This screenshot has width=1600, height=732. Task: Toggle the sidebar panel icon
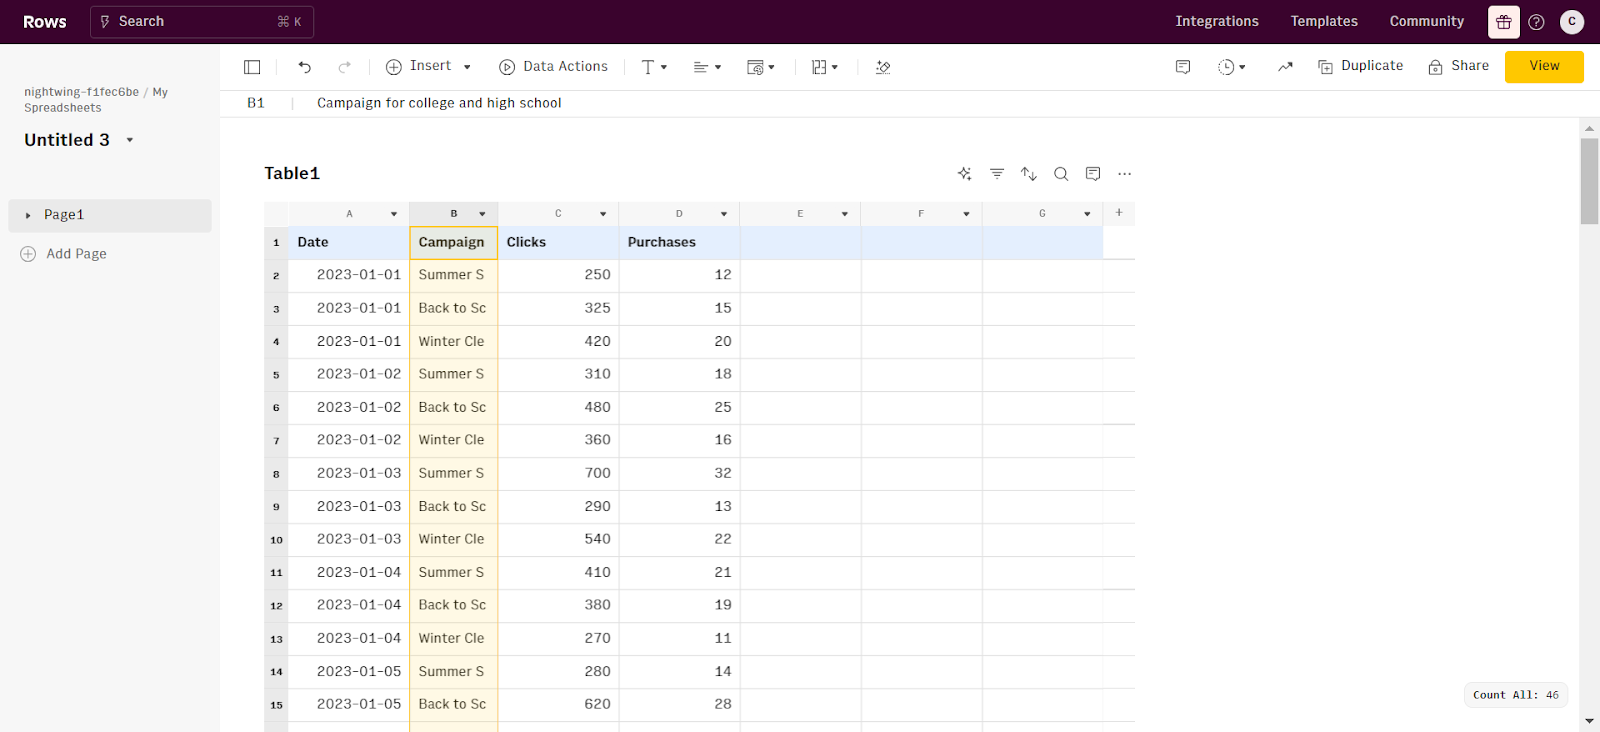[252, 67]
